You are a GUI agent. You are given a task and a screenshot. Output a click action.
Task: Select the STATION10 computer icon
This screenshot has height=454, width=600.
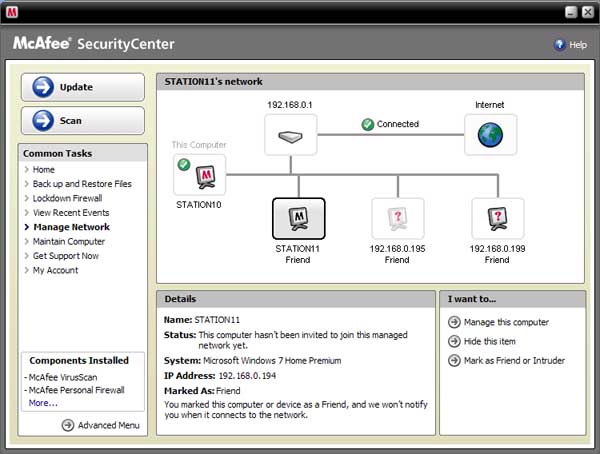(x=200, y=175)
